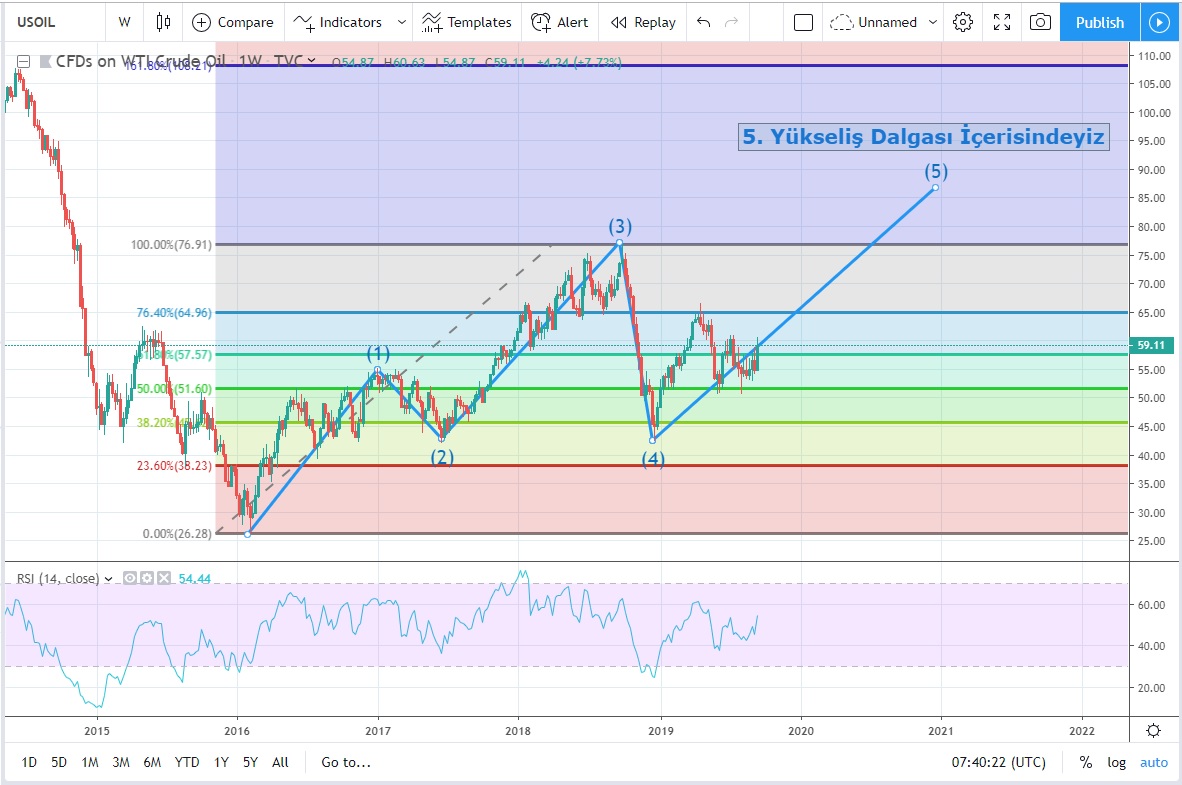Click the play button beside Publish
The image size is (1182, 785).
[1159, 22]
